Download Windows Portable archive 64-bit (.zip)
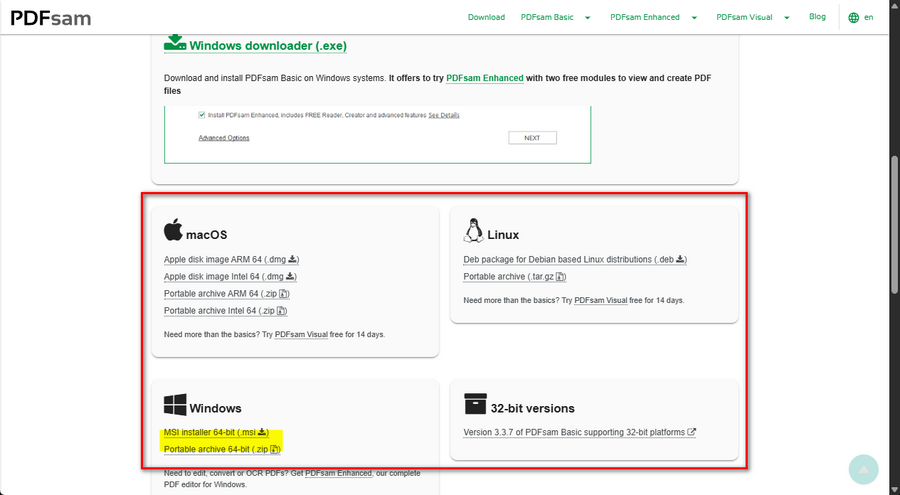 (222, 449)
